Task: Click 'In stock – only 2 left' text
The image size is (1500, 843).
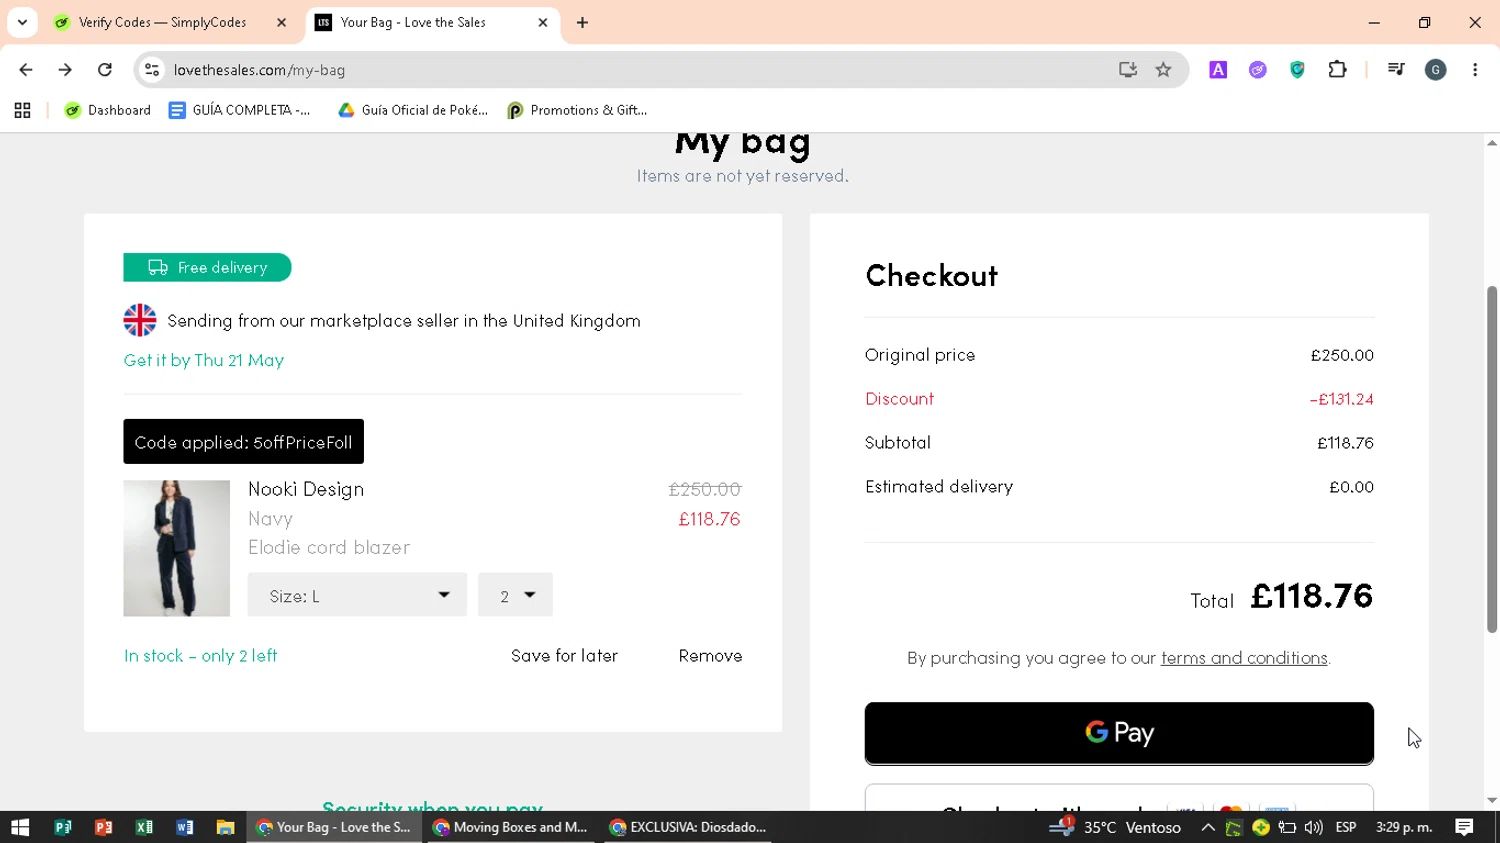Action: click(x=200, y=656)
